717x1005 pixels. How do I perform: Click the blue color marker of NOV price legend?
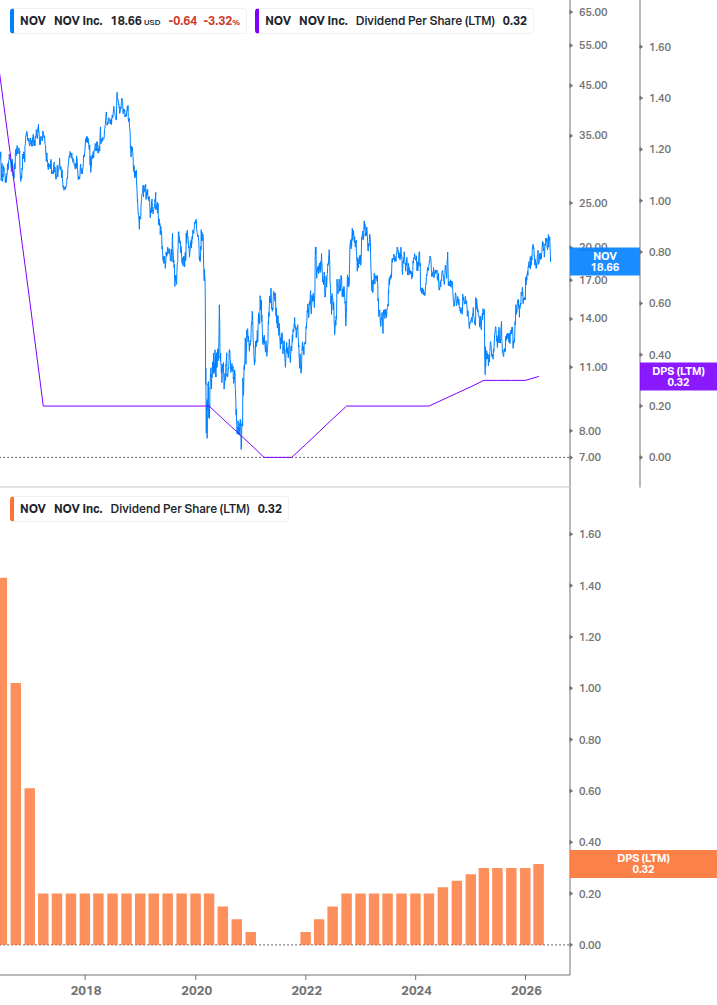coord(12,21)
